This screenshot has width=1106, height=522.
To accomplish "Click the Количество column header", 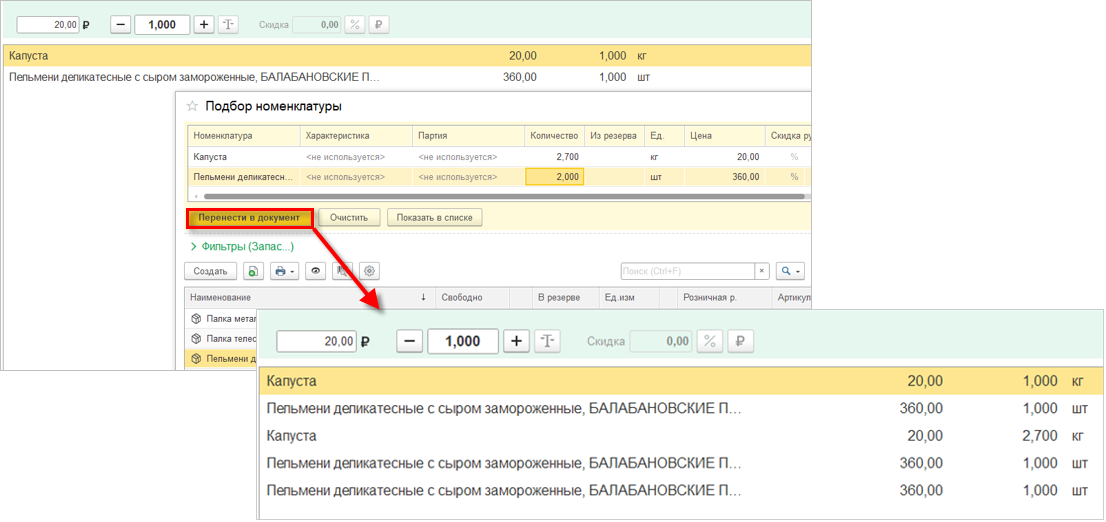I will click(554, 136).
